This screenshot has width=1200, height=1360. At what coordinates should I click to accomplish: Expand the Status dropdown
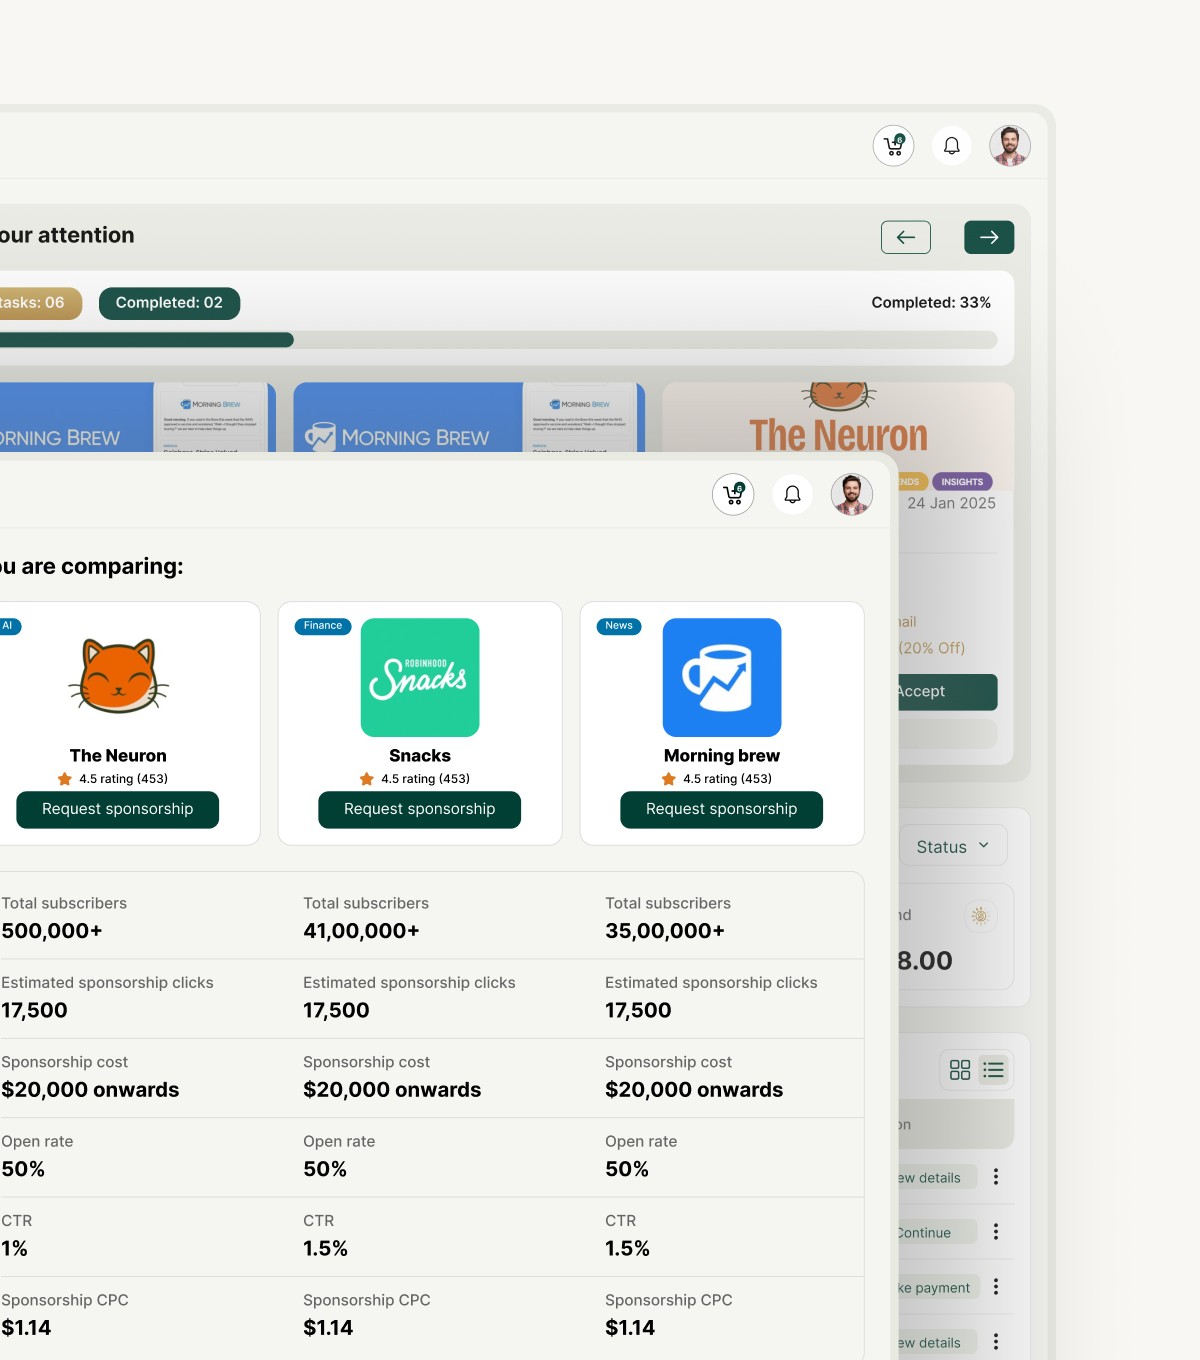tap(953, 846)
